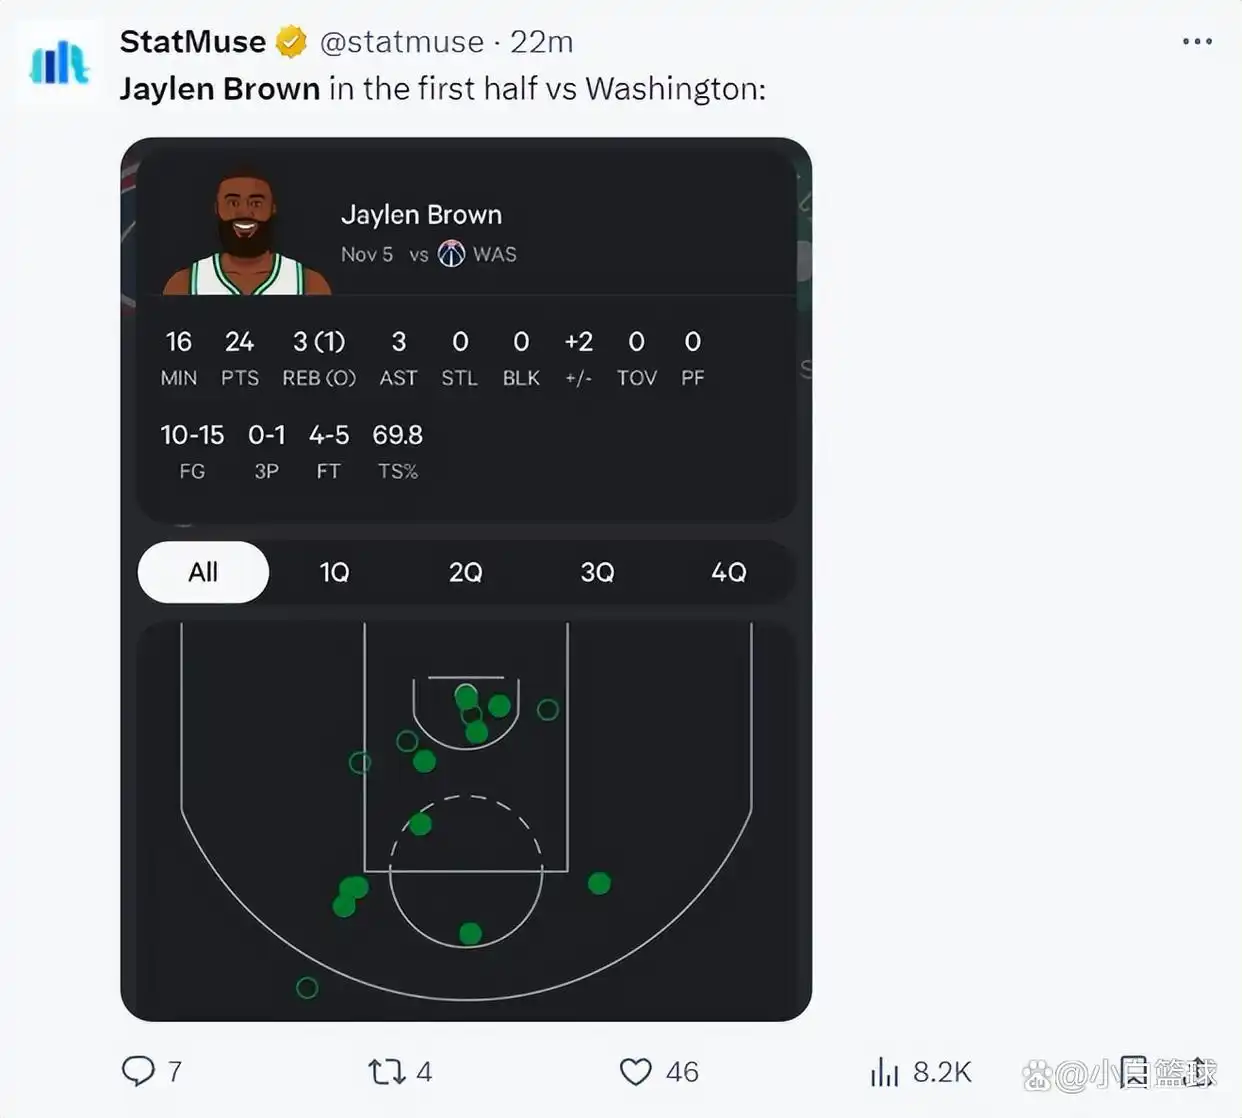Click Jaylen Brown's name in tweet text

click(220, 89)
